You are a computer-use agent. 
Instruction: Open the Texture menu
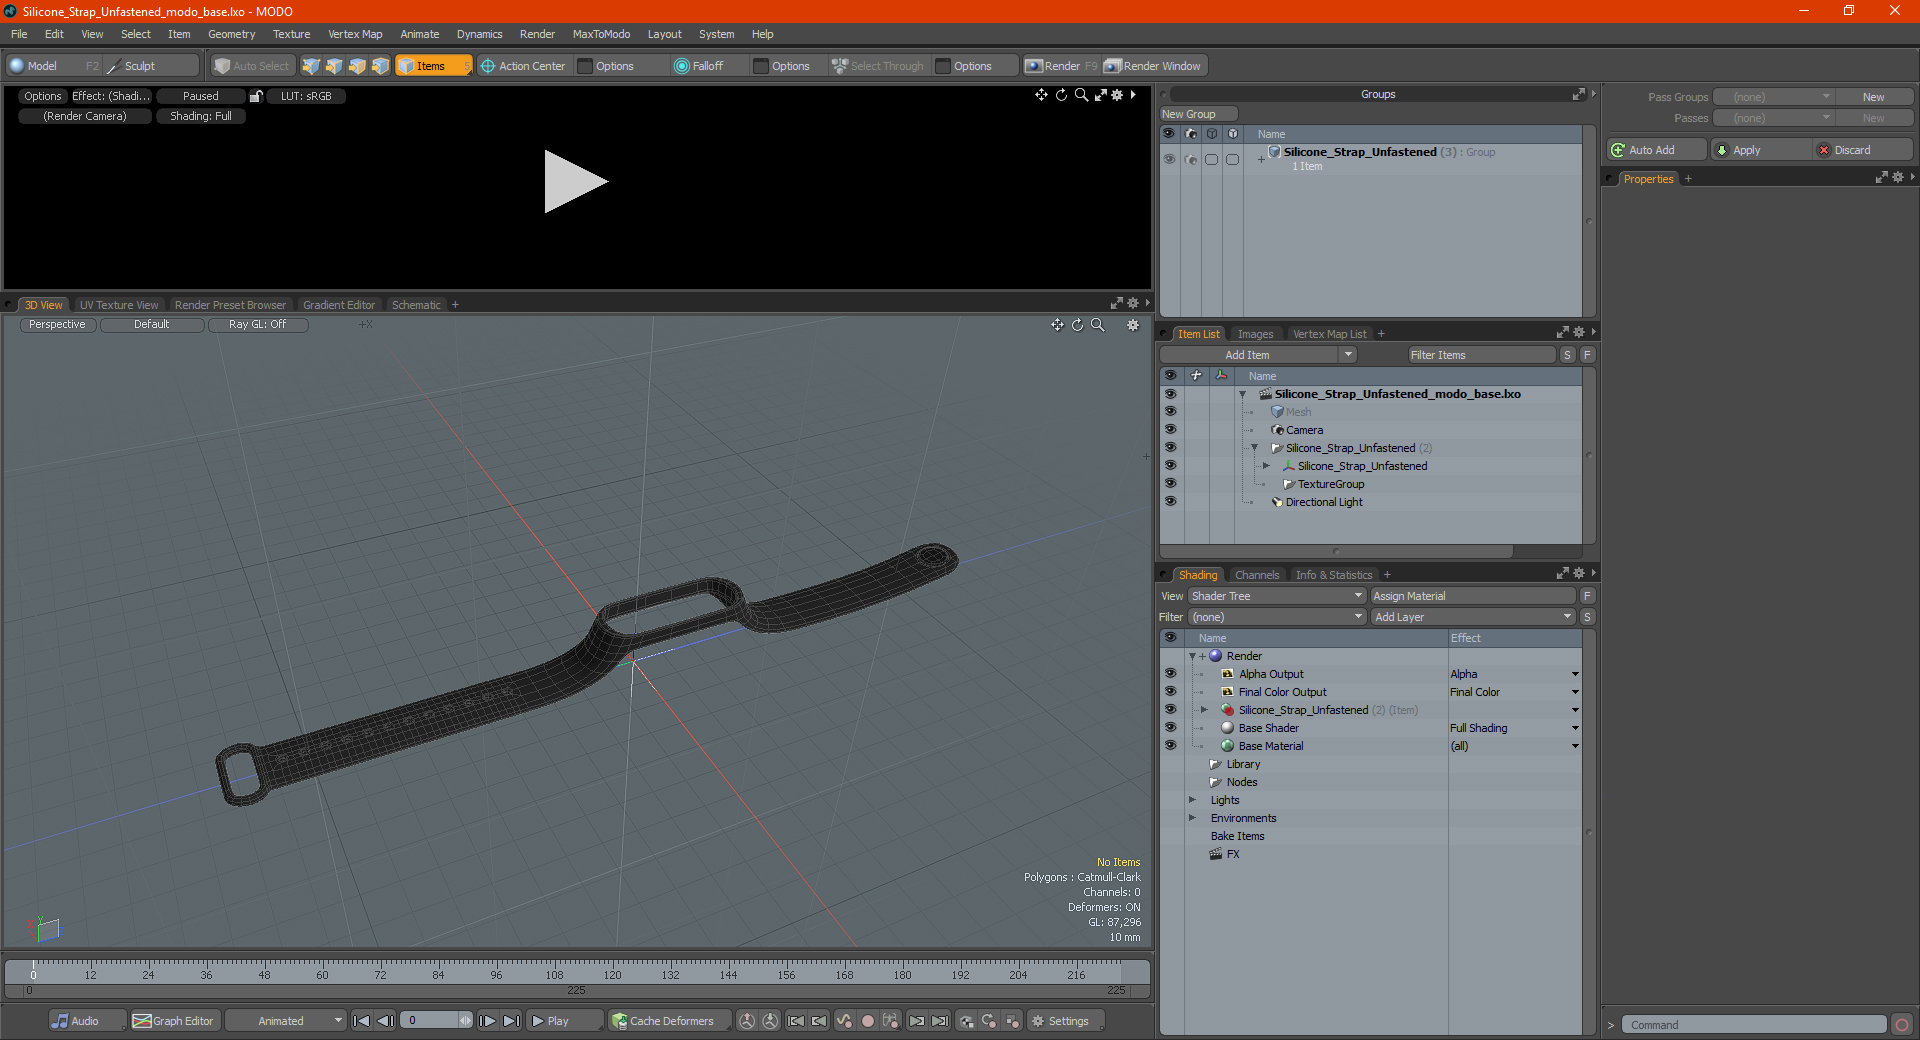pos(291,34)
